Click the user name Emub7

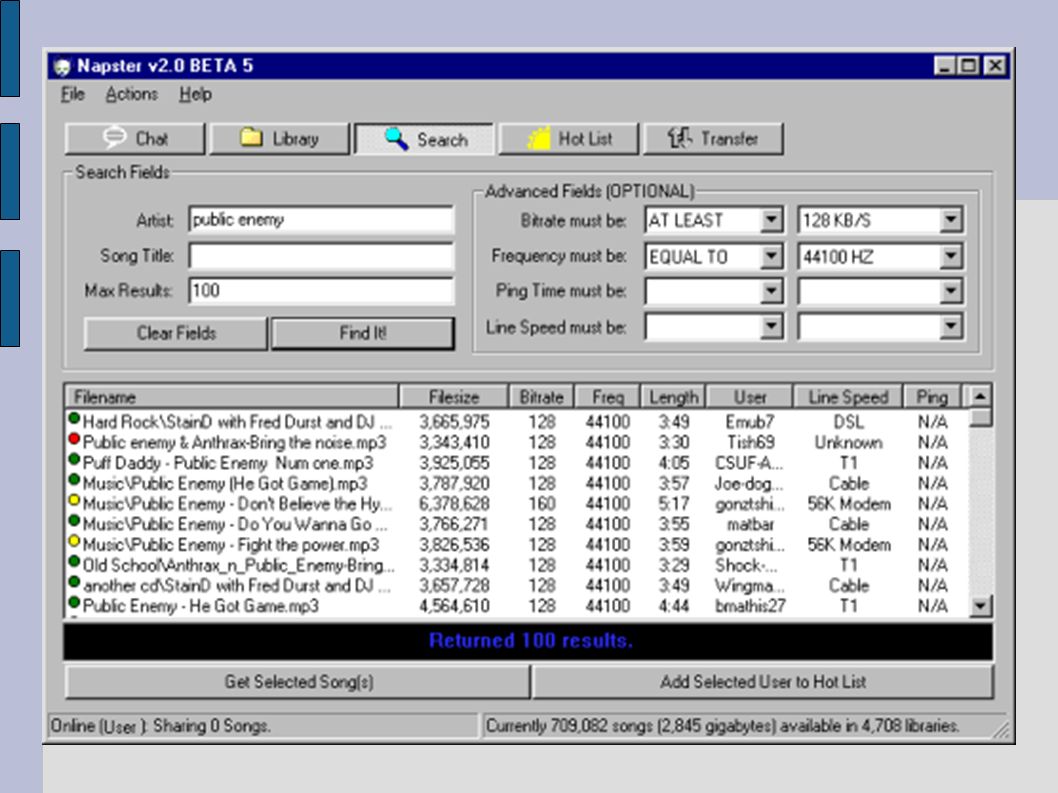[750, 422]
